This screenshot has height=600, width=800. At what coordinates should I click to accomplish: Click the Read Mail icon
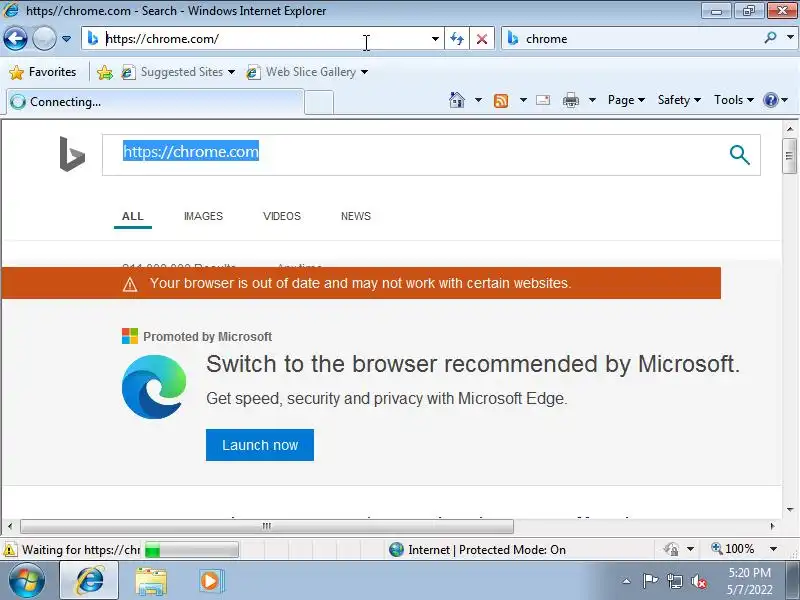point(543,100)
